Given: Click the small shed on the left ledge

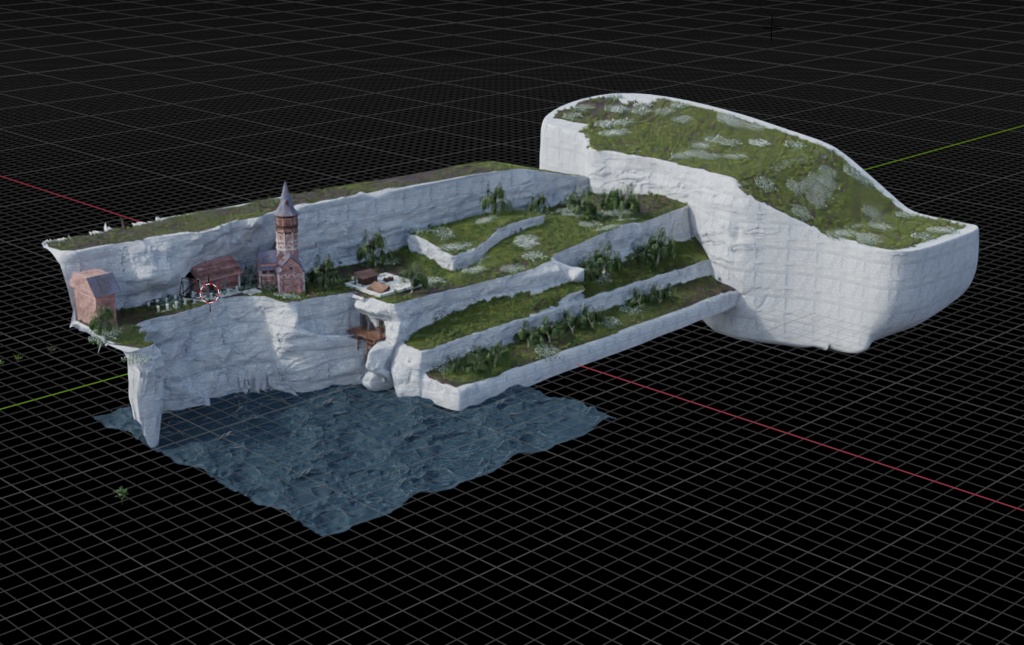Looking at the screenshot, I should click(93, 290).
